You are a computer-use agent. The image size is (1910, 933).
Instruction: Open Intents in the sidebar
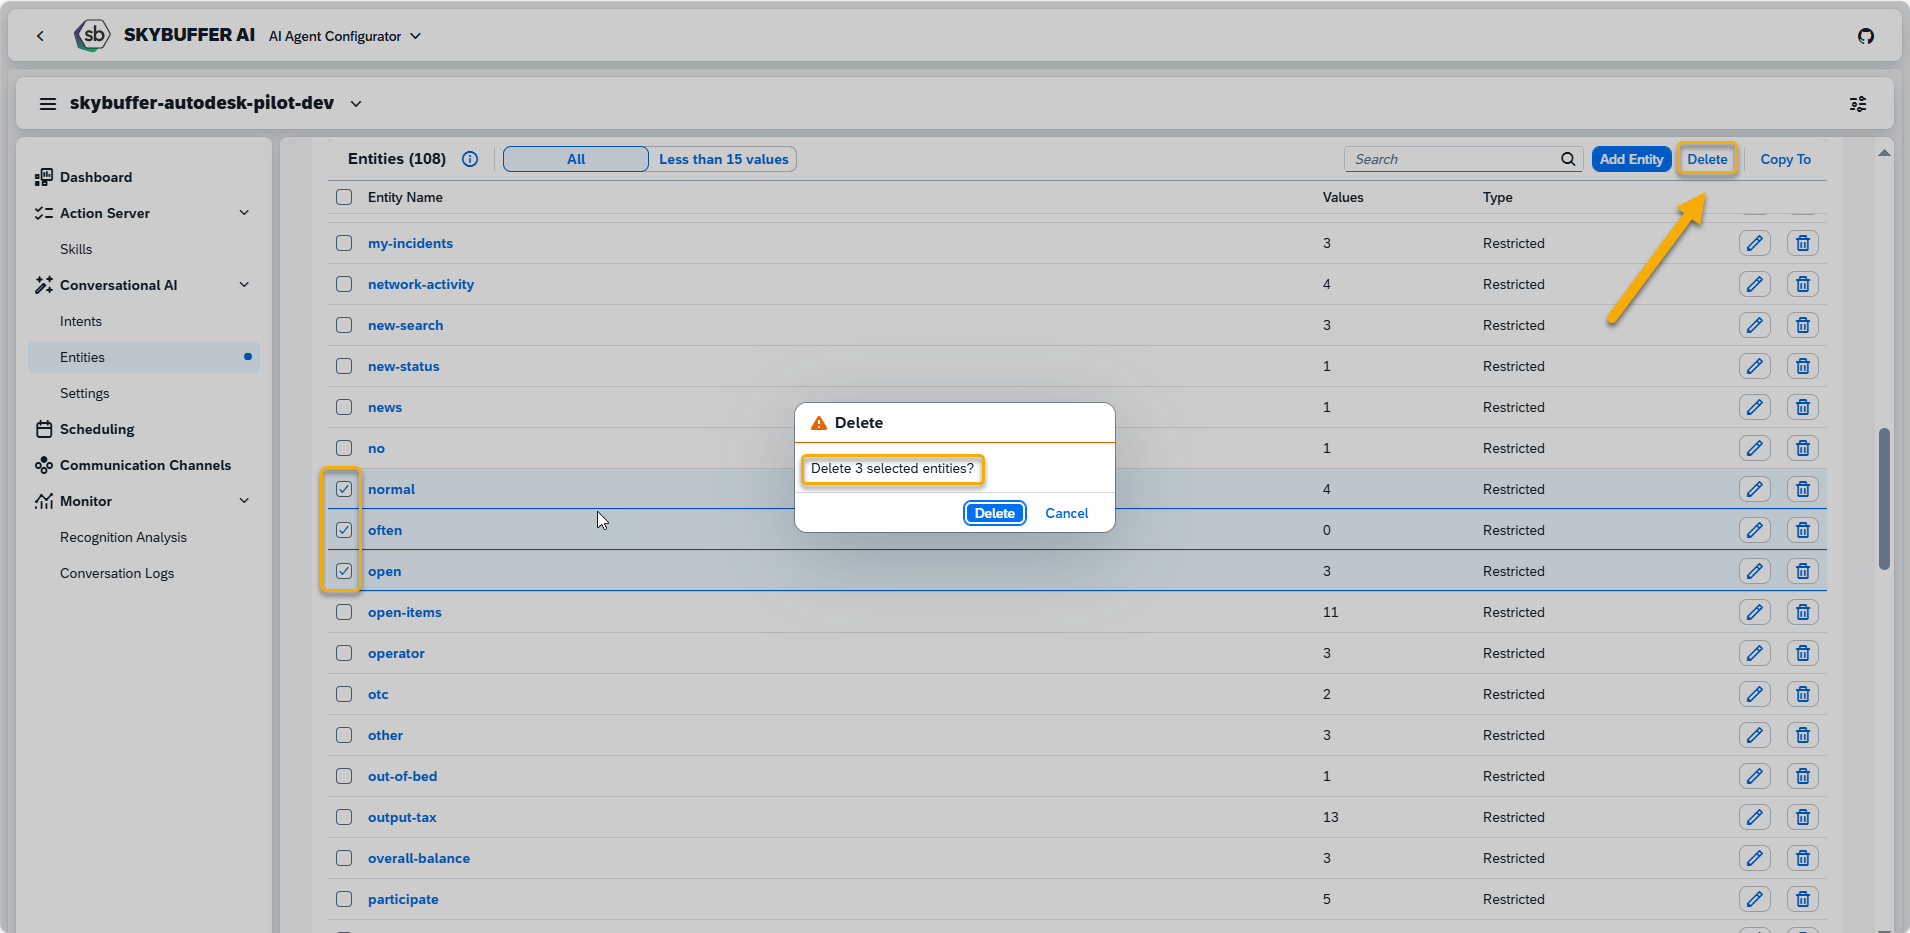pyautogui.click(x=81, y=321)
